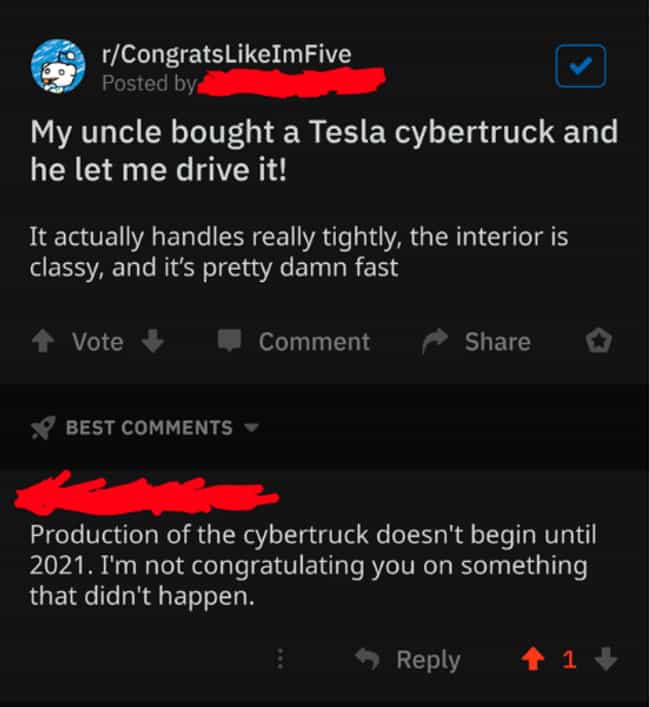Screen dimensions: 650x707
Task: Expand the Best Comments sort dropdown arrow
Action: (x=251, y=427)
